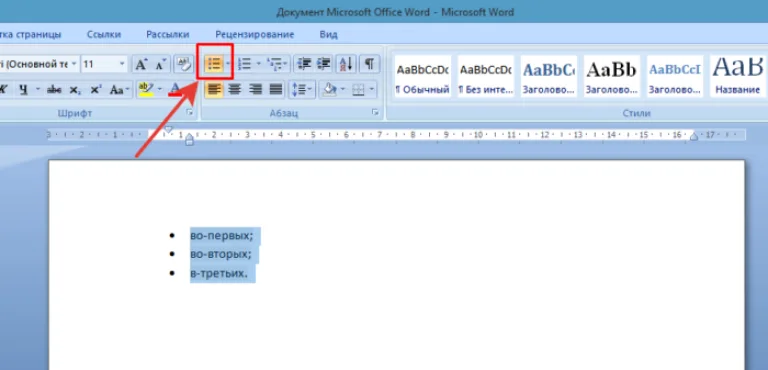Toggle italic formatting

[3, 90]
